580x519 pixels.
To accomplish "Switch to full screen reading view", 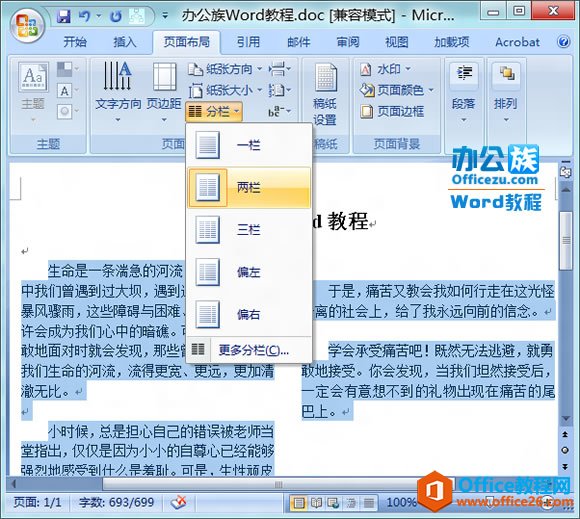I will (x=316, y=503).
